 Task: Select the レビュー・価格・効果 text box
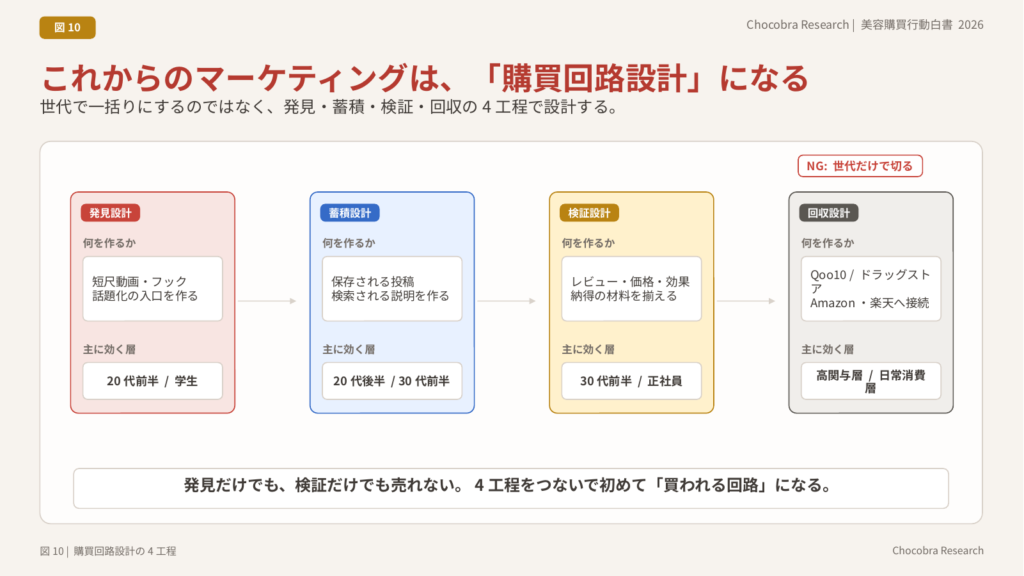point(631,289)
